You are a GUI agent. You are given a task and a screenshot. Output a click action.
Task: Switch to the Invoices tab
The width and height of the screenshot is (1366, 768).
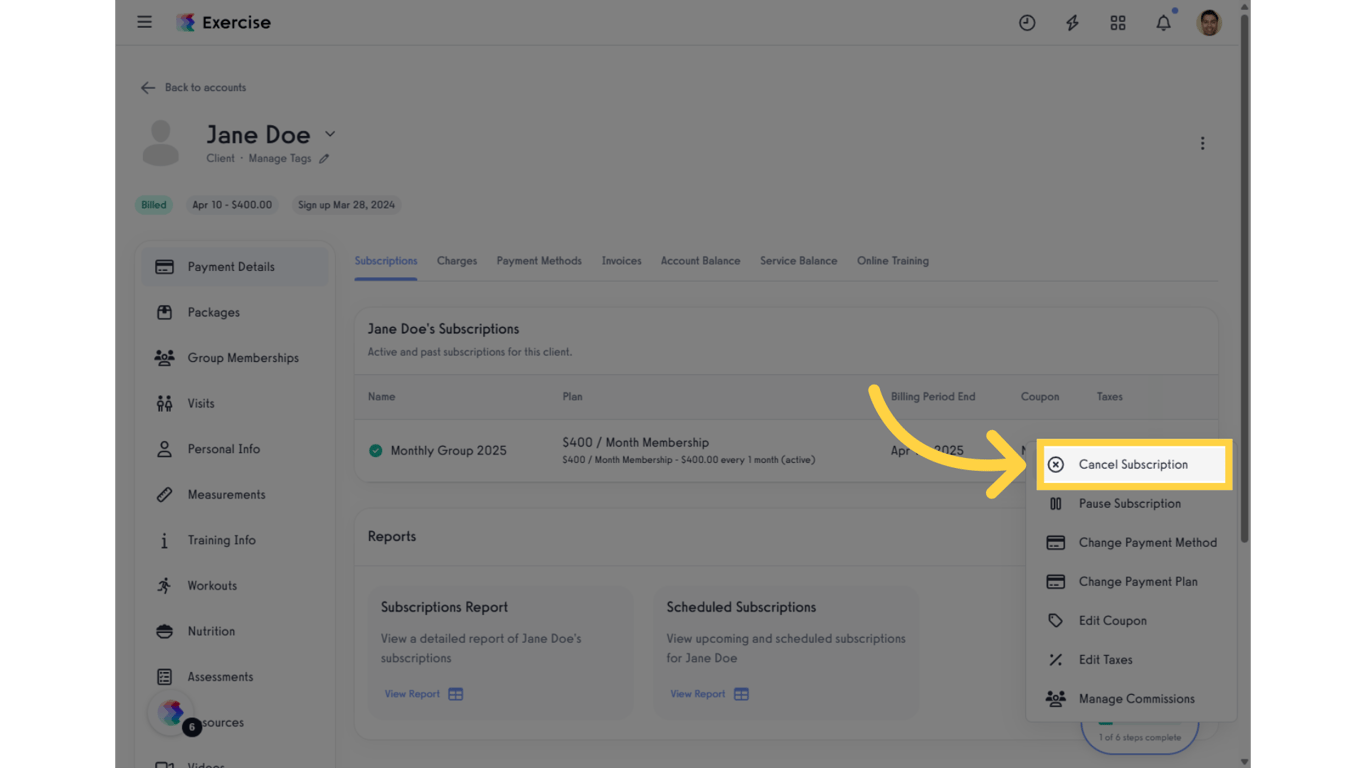621,260
